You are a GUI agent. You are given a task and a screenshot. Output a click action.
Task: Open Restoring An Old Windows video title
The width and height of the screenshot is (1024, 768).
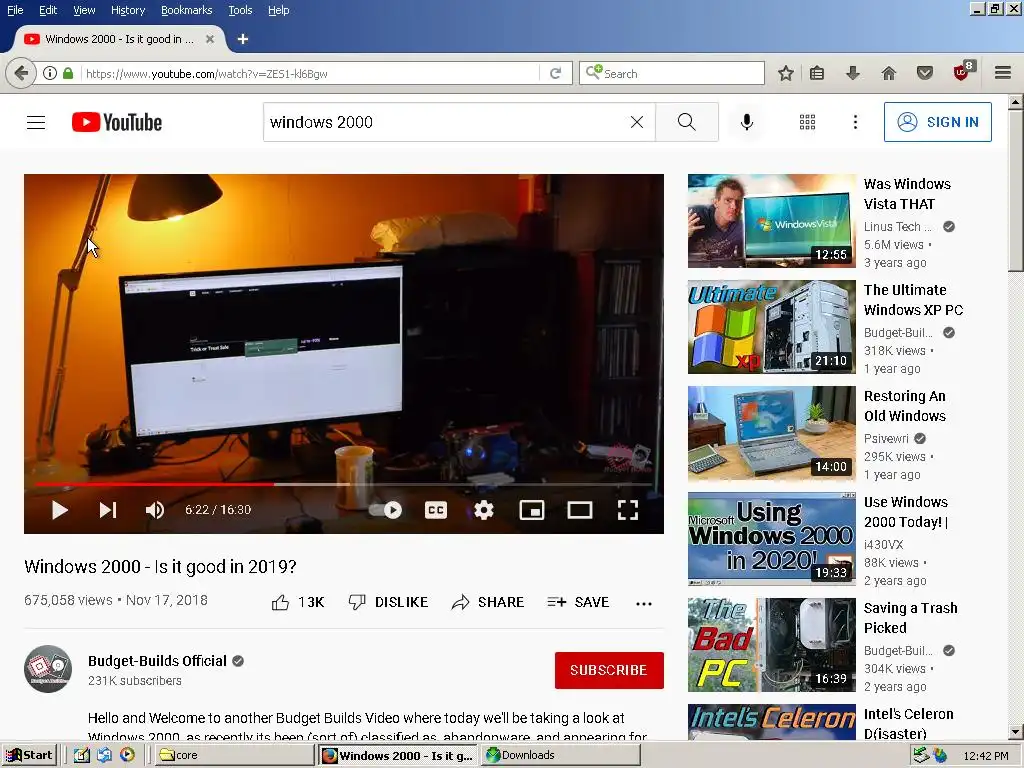point(904,406)
